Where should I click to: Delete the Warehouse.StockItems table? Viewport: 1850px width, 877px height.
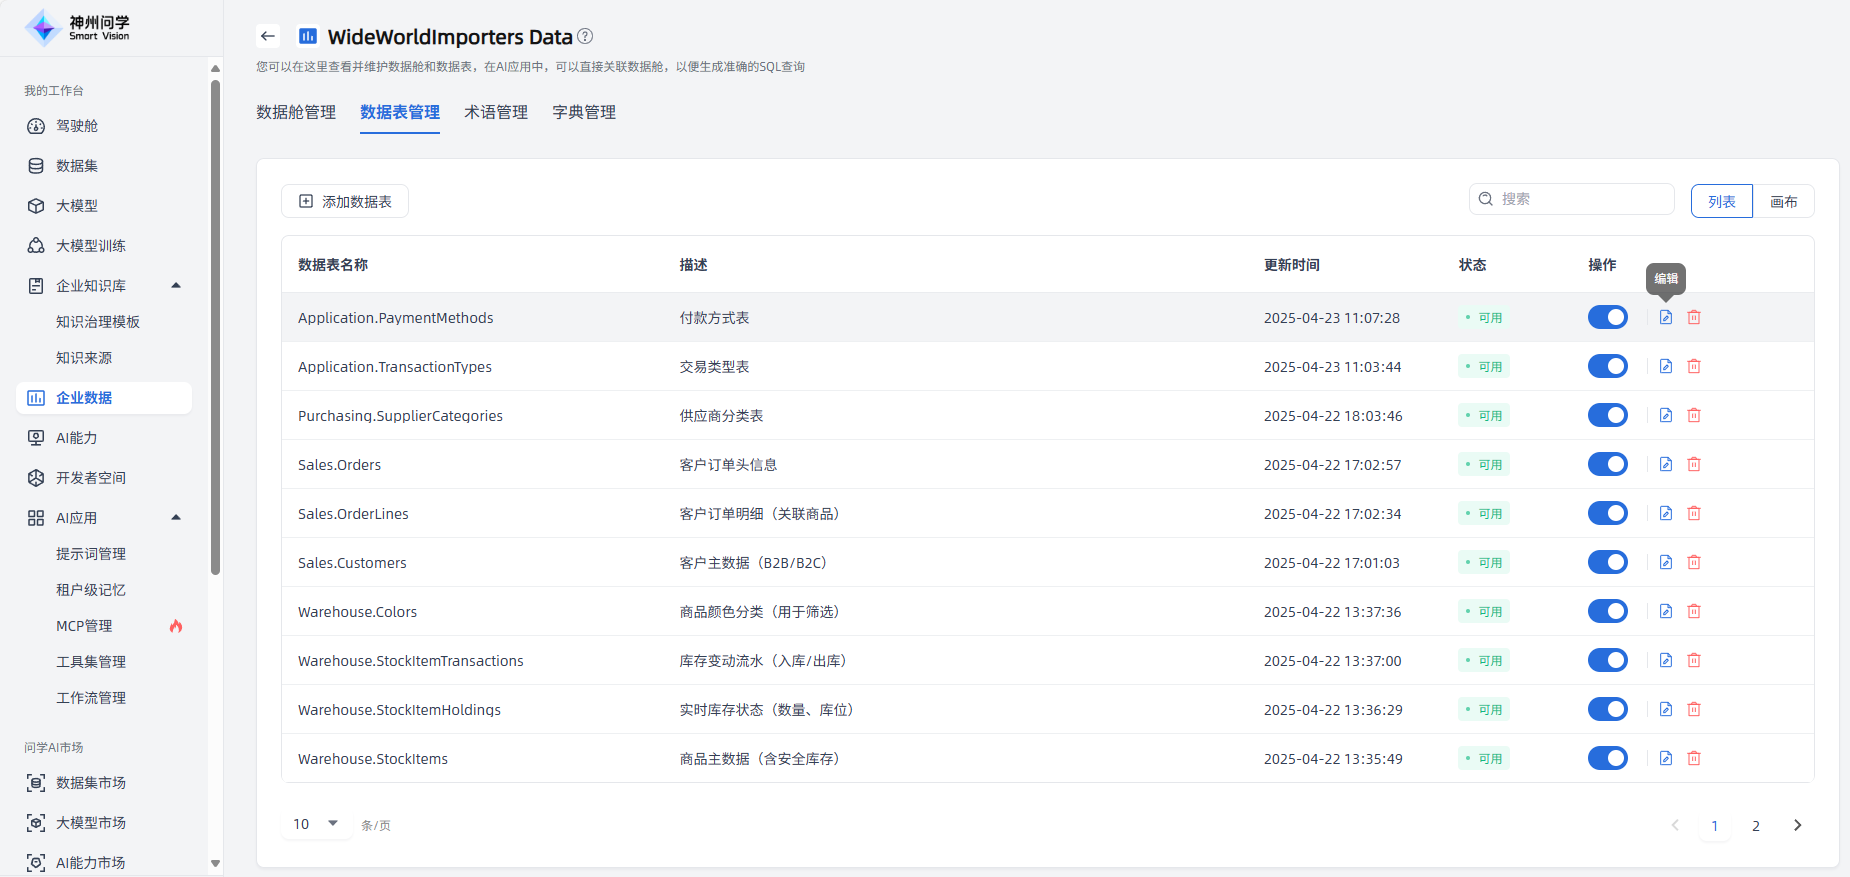pos(1694,758)
